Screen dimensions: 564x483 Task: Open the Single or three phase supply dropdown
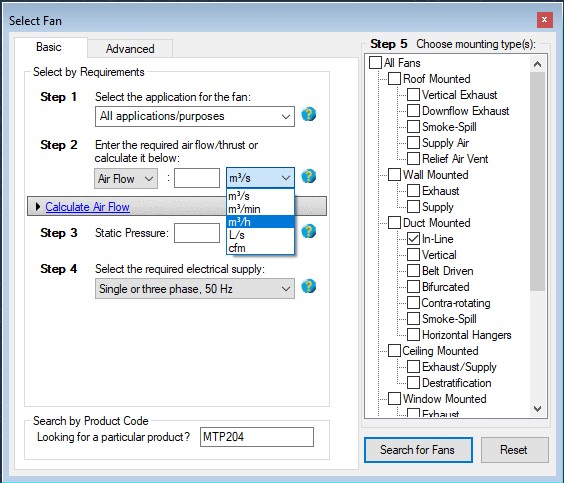click(195, 288)
